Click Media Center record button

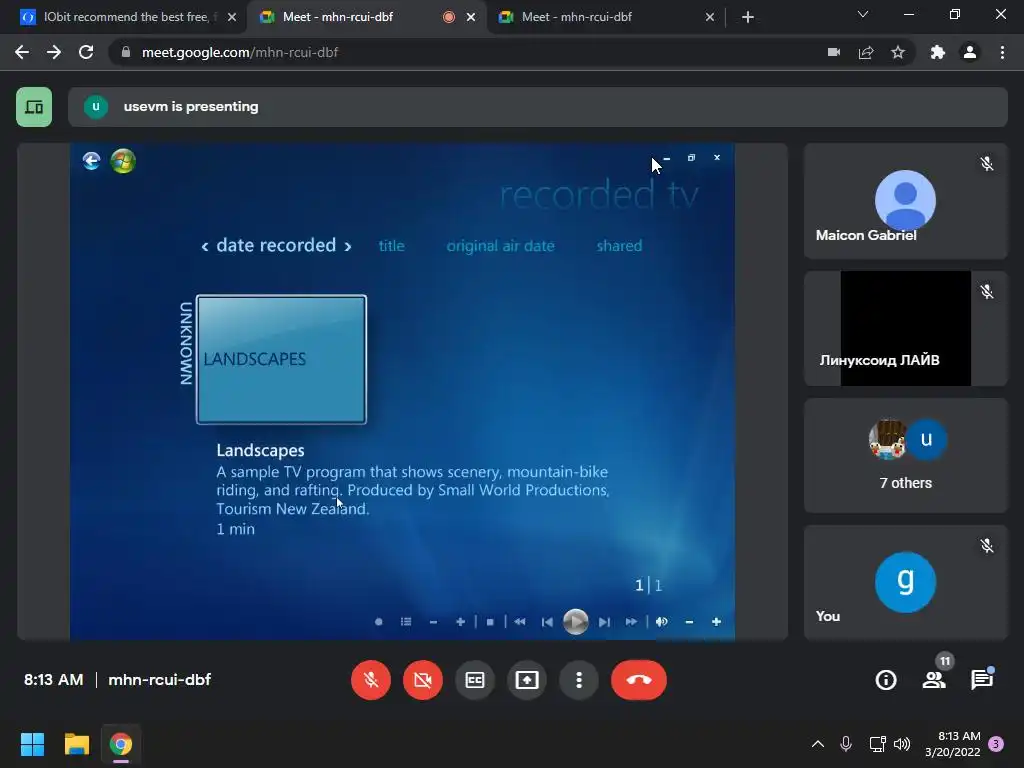pyautogui.click(x=379, y=622)
